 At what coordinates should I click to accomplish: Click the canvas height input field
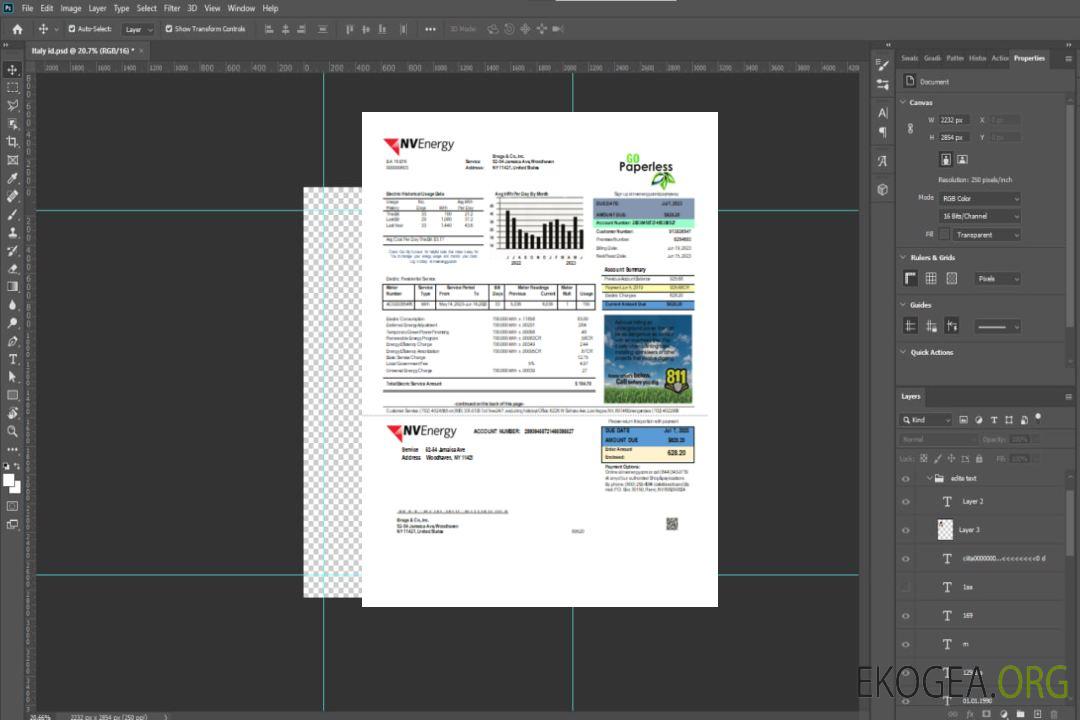(955, 138)
